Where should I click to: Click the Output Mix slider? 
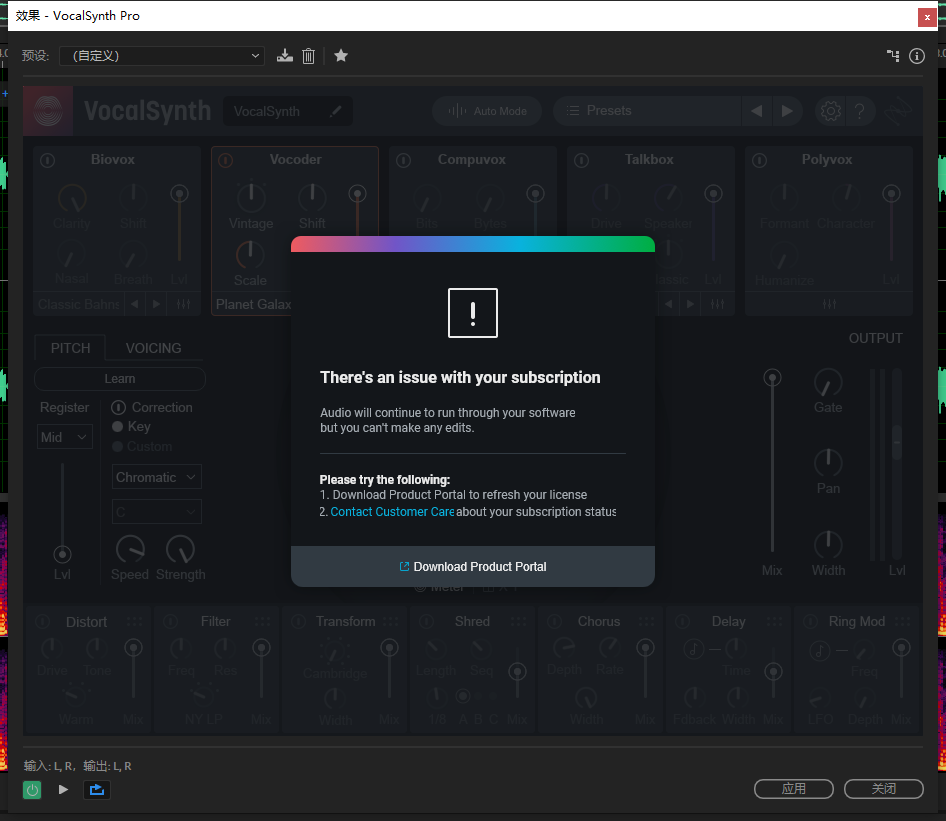(x=772, y=461)
